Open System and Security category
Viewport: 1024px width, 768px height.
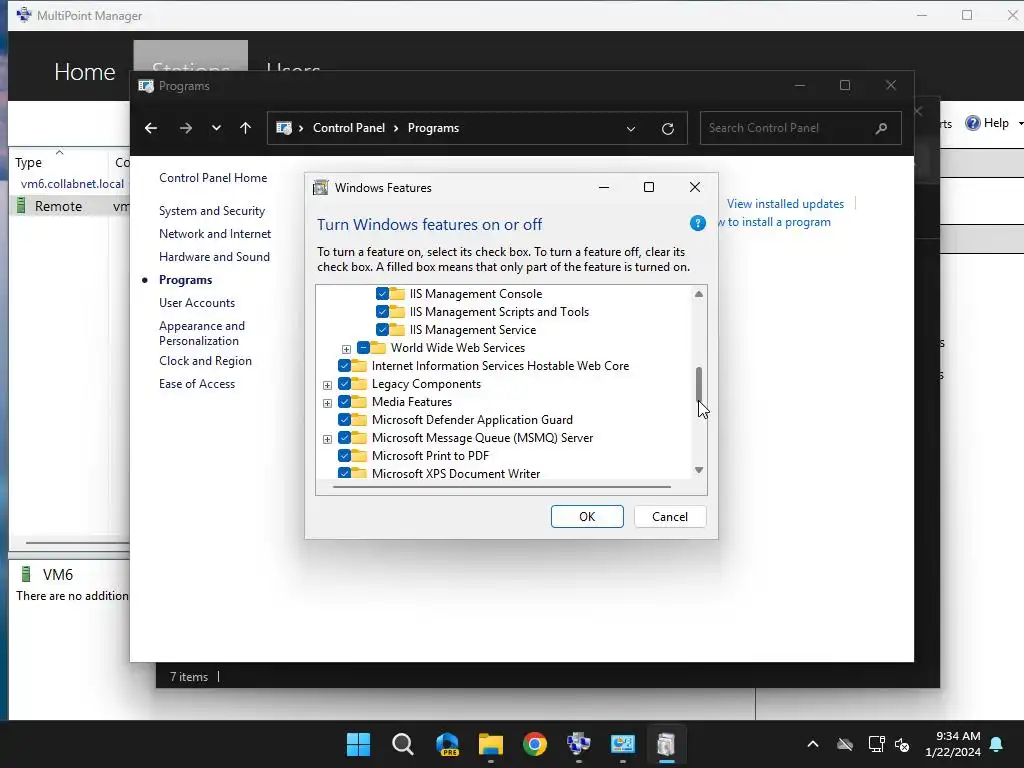click(212, 211)
